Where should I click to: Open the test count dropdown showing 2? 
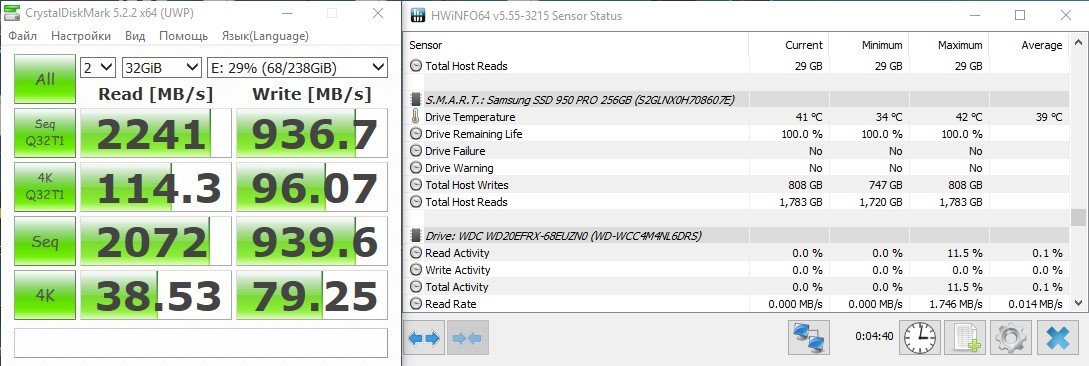[x=98, y=67]
